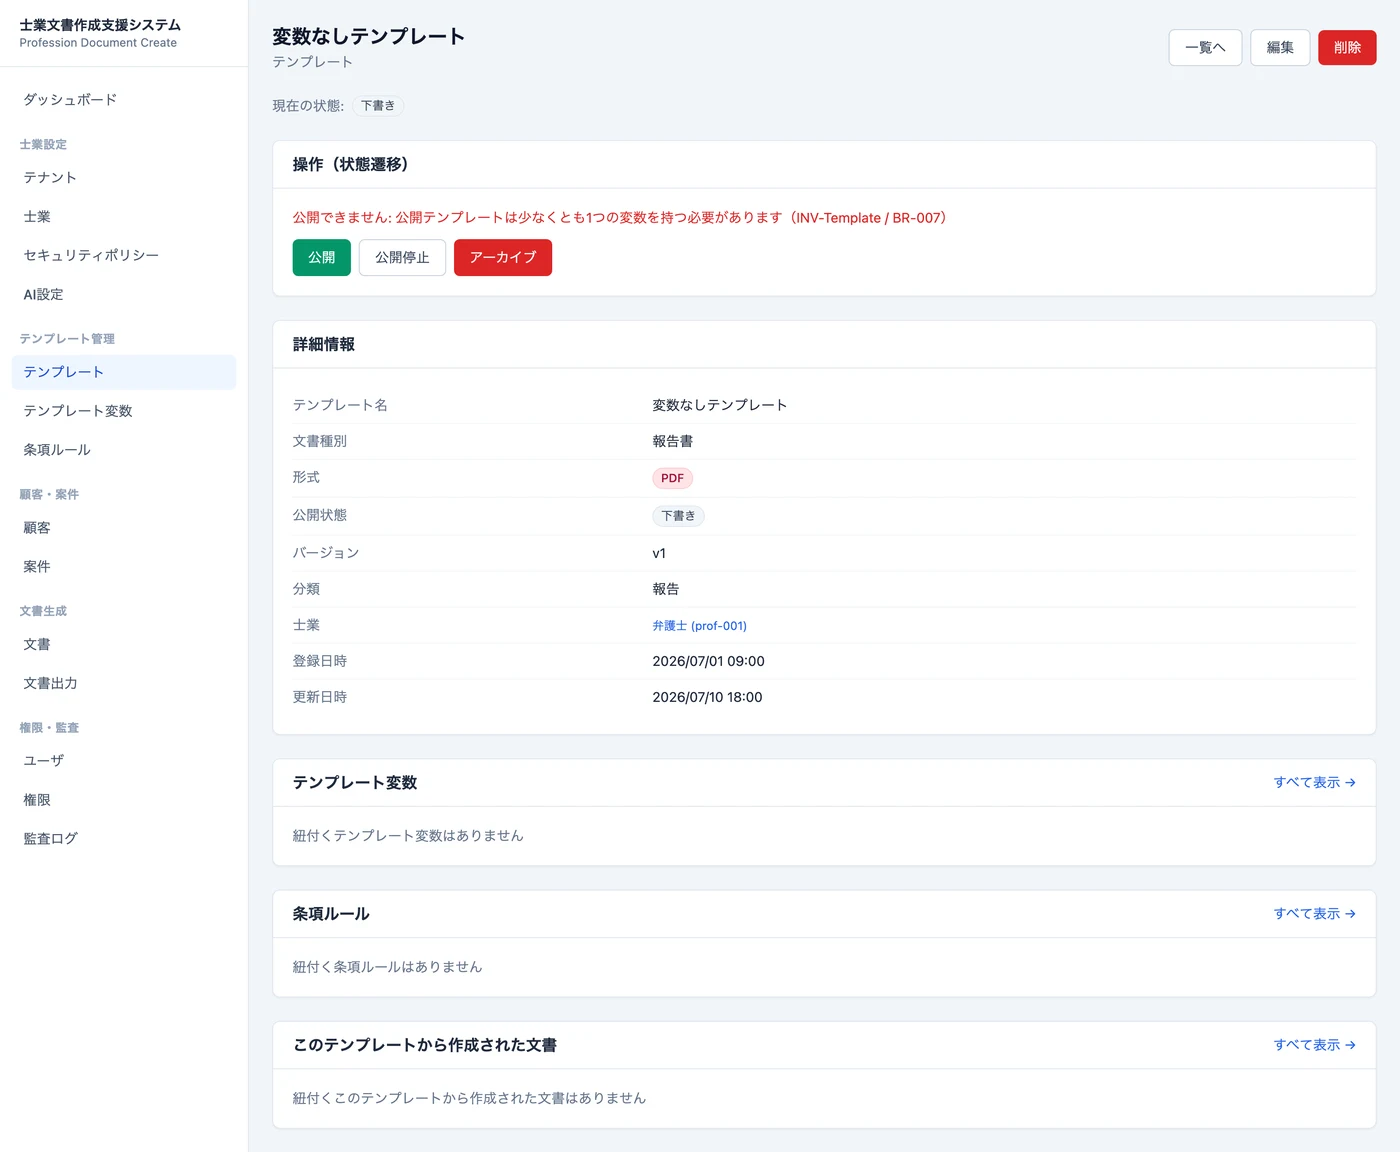
Task: Open AI設定 in the sidebar
Action: 124,295
